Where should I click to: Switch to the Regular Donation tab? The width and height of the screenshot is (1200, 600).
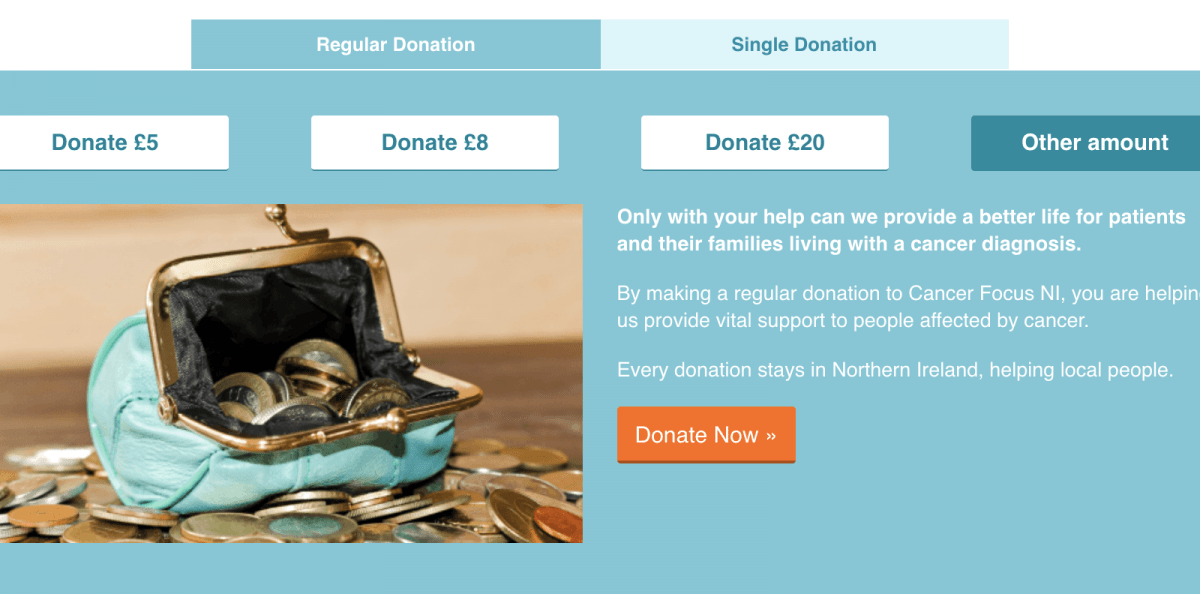pos(396,45)
